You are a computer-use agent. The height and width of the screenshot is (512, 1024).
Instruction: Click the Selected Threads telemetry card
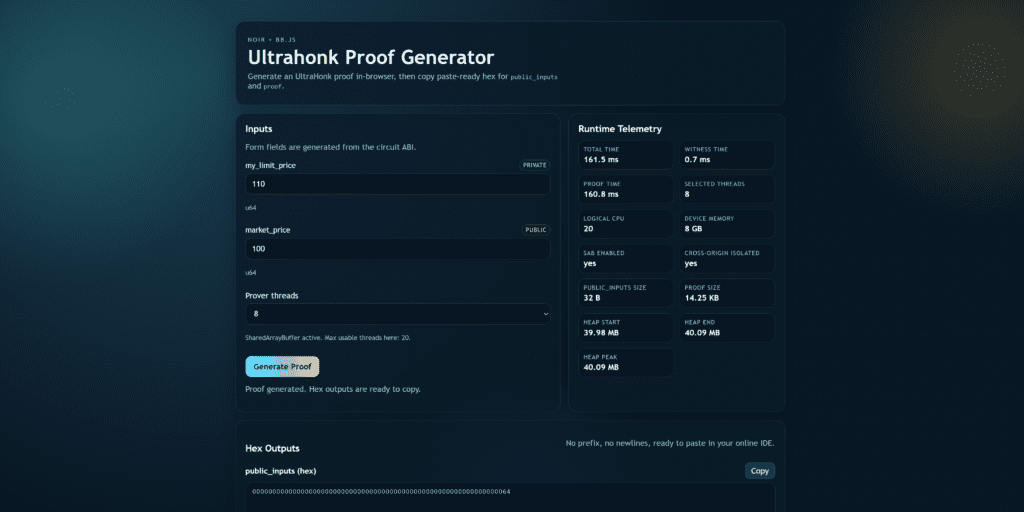(x=726, y=189)
